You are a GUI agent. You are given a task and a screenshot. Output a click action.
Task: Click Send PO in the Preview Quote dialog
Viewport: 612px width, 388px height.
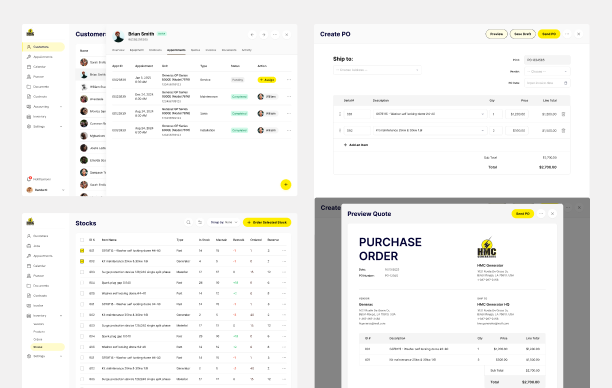point(523,214)
